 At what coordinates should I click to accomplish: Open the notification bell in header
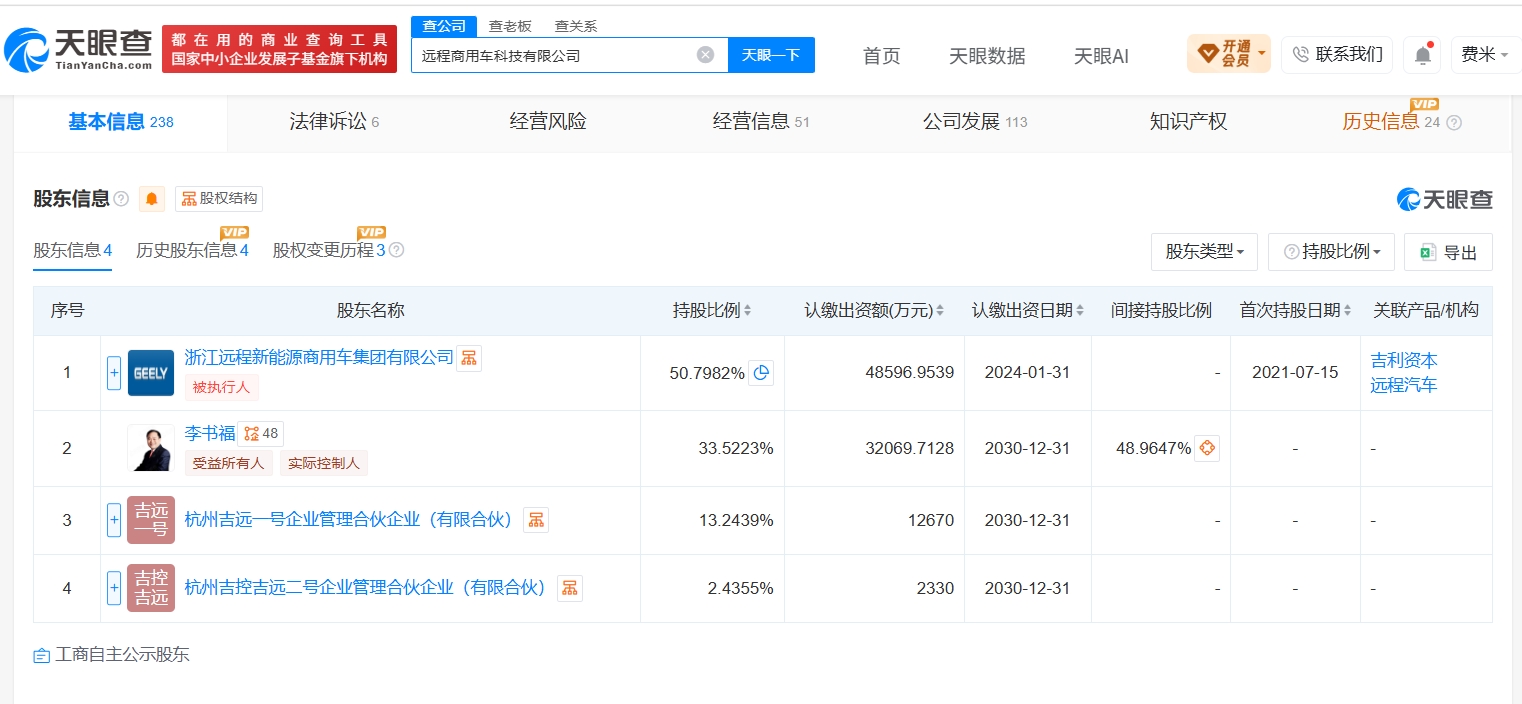(1422, 55)
